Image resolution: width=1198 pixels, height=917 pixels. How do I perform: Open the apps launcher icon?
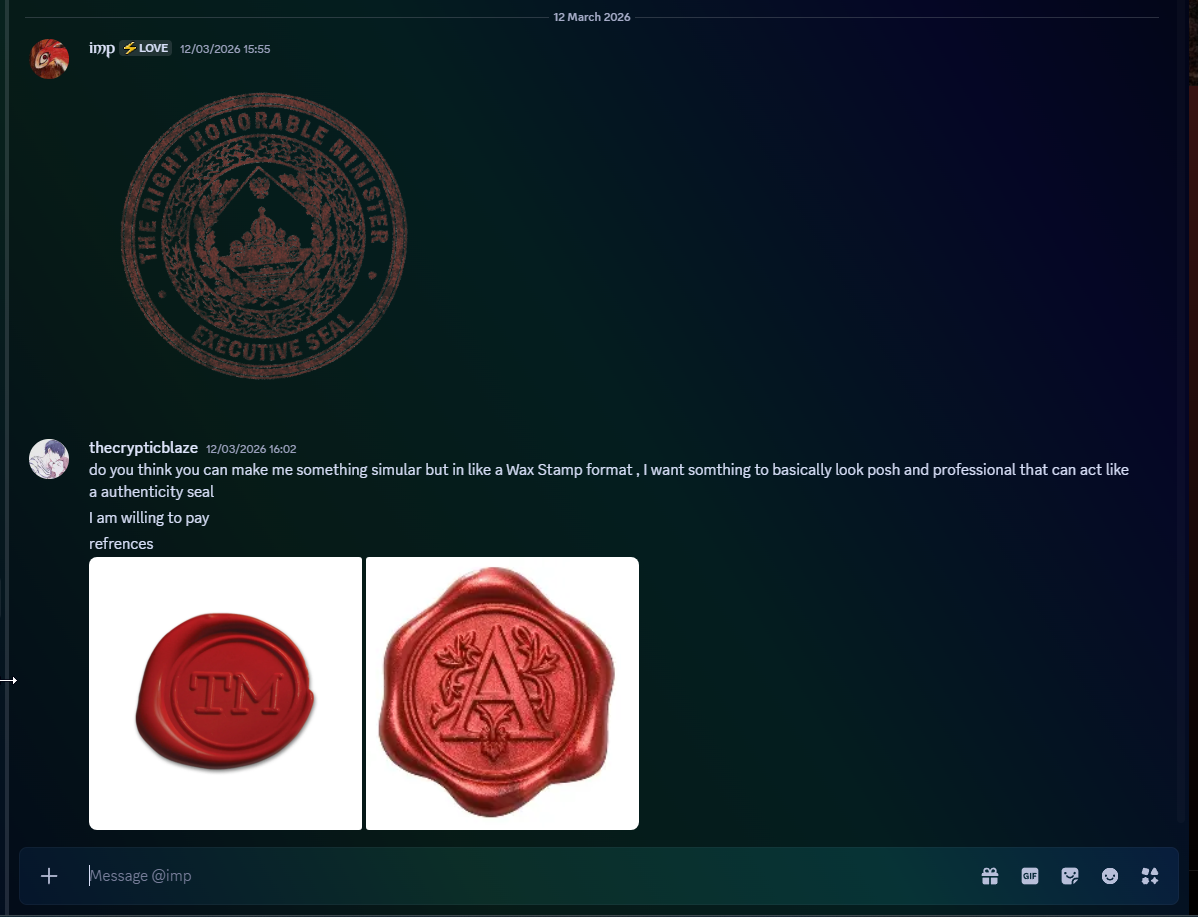tap(1150, 876)
